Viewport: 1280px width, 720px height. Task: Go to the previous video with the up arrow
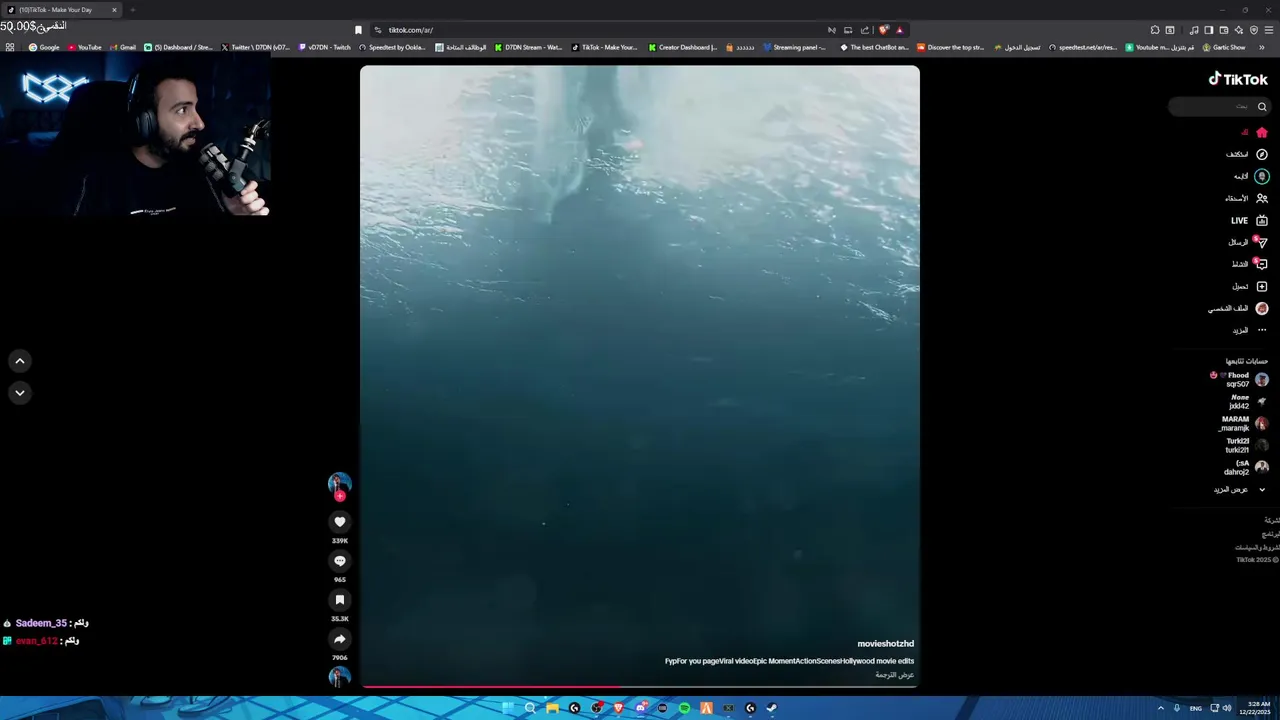(19, 361)
